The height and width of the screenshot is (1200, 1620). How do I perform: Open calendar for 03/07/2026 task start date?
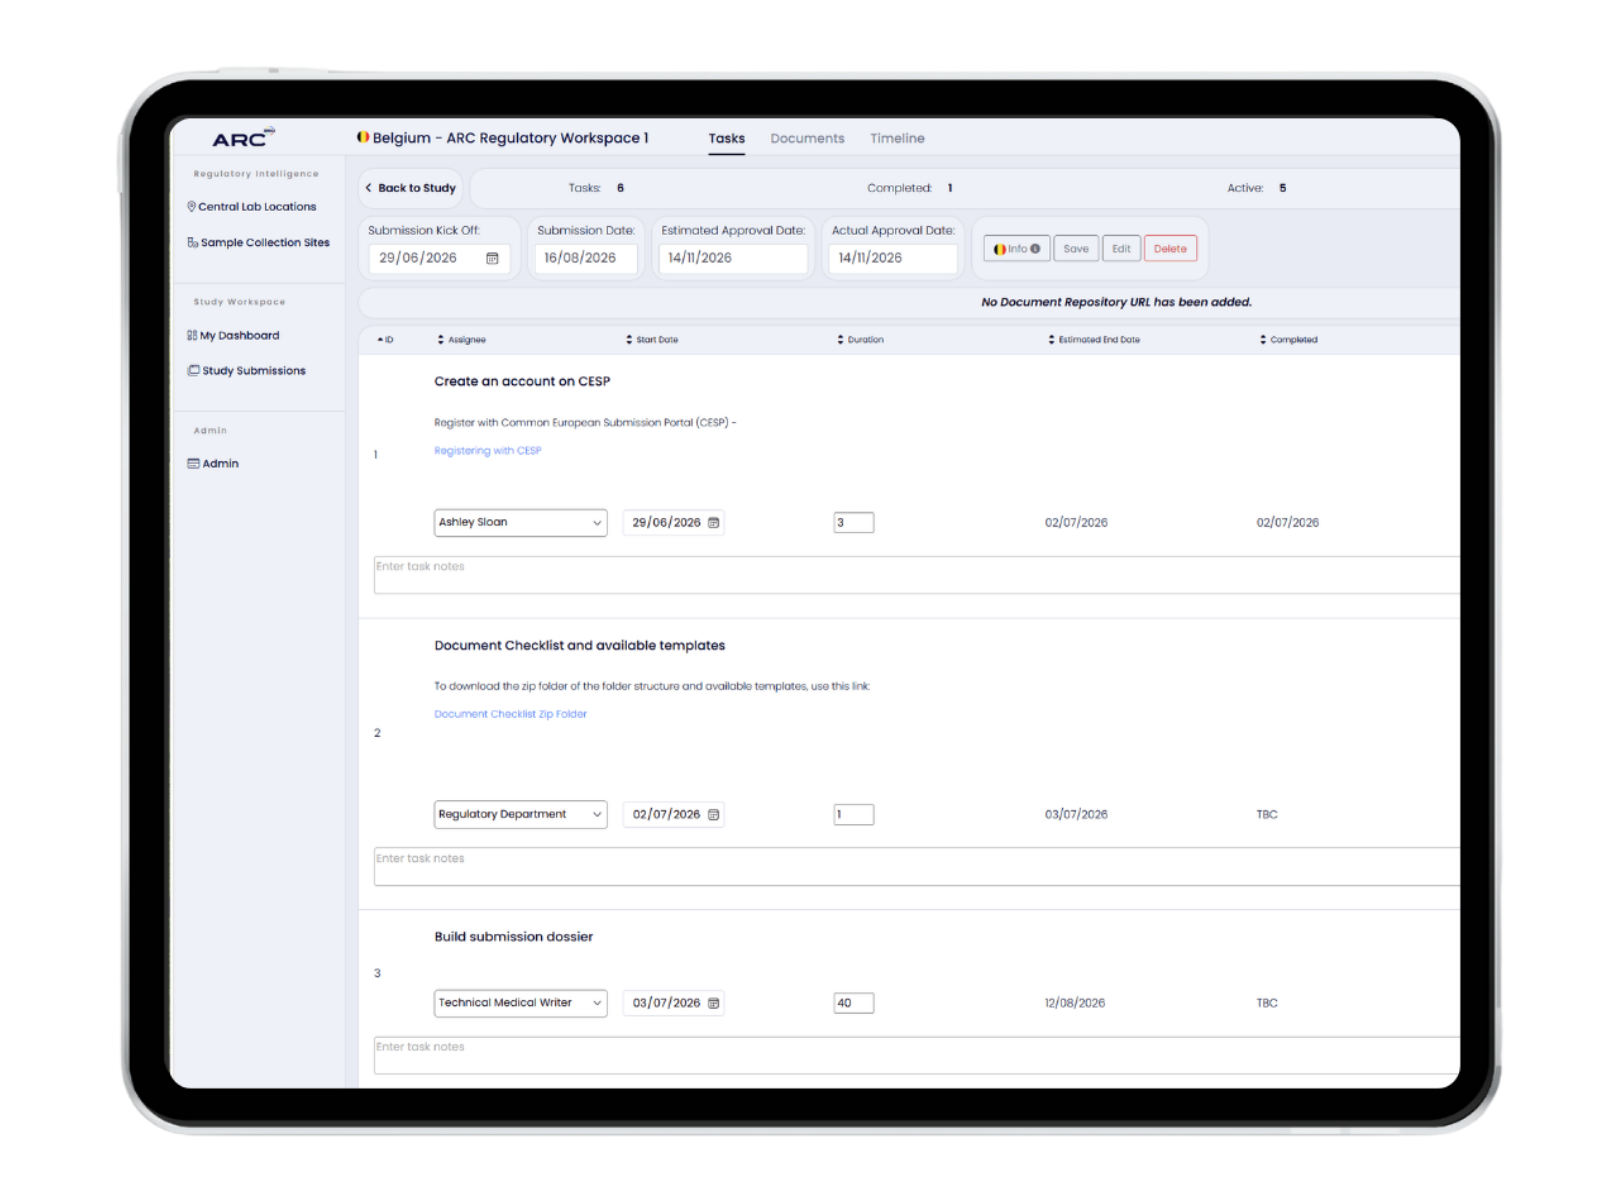pyautogui.click(x=714, y=1003)
